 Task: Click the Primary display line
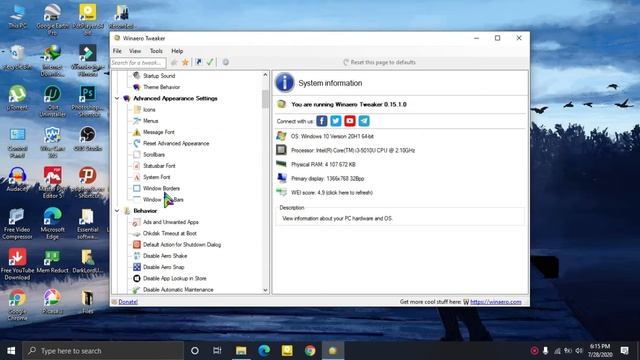tap(327, 179)
